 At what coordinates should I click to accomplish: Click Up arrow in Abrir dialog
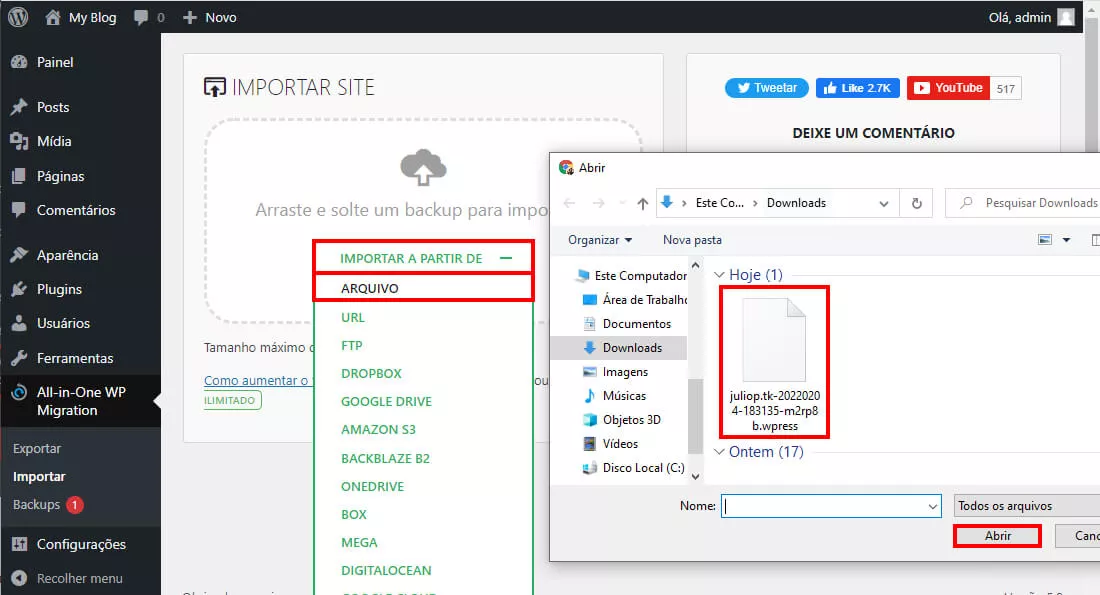643,203
